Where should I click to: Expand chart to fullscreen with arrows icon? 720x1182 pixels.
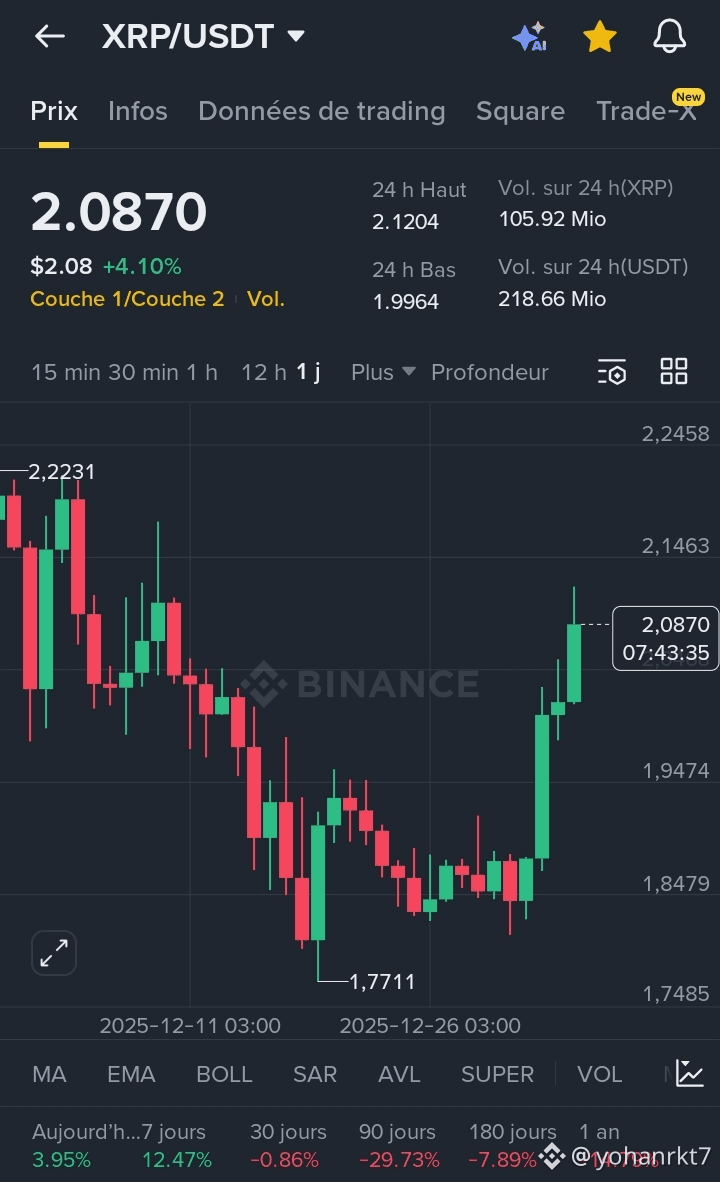pos(54,953)
